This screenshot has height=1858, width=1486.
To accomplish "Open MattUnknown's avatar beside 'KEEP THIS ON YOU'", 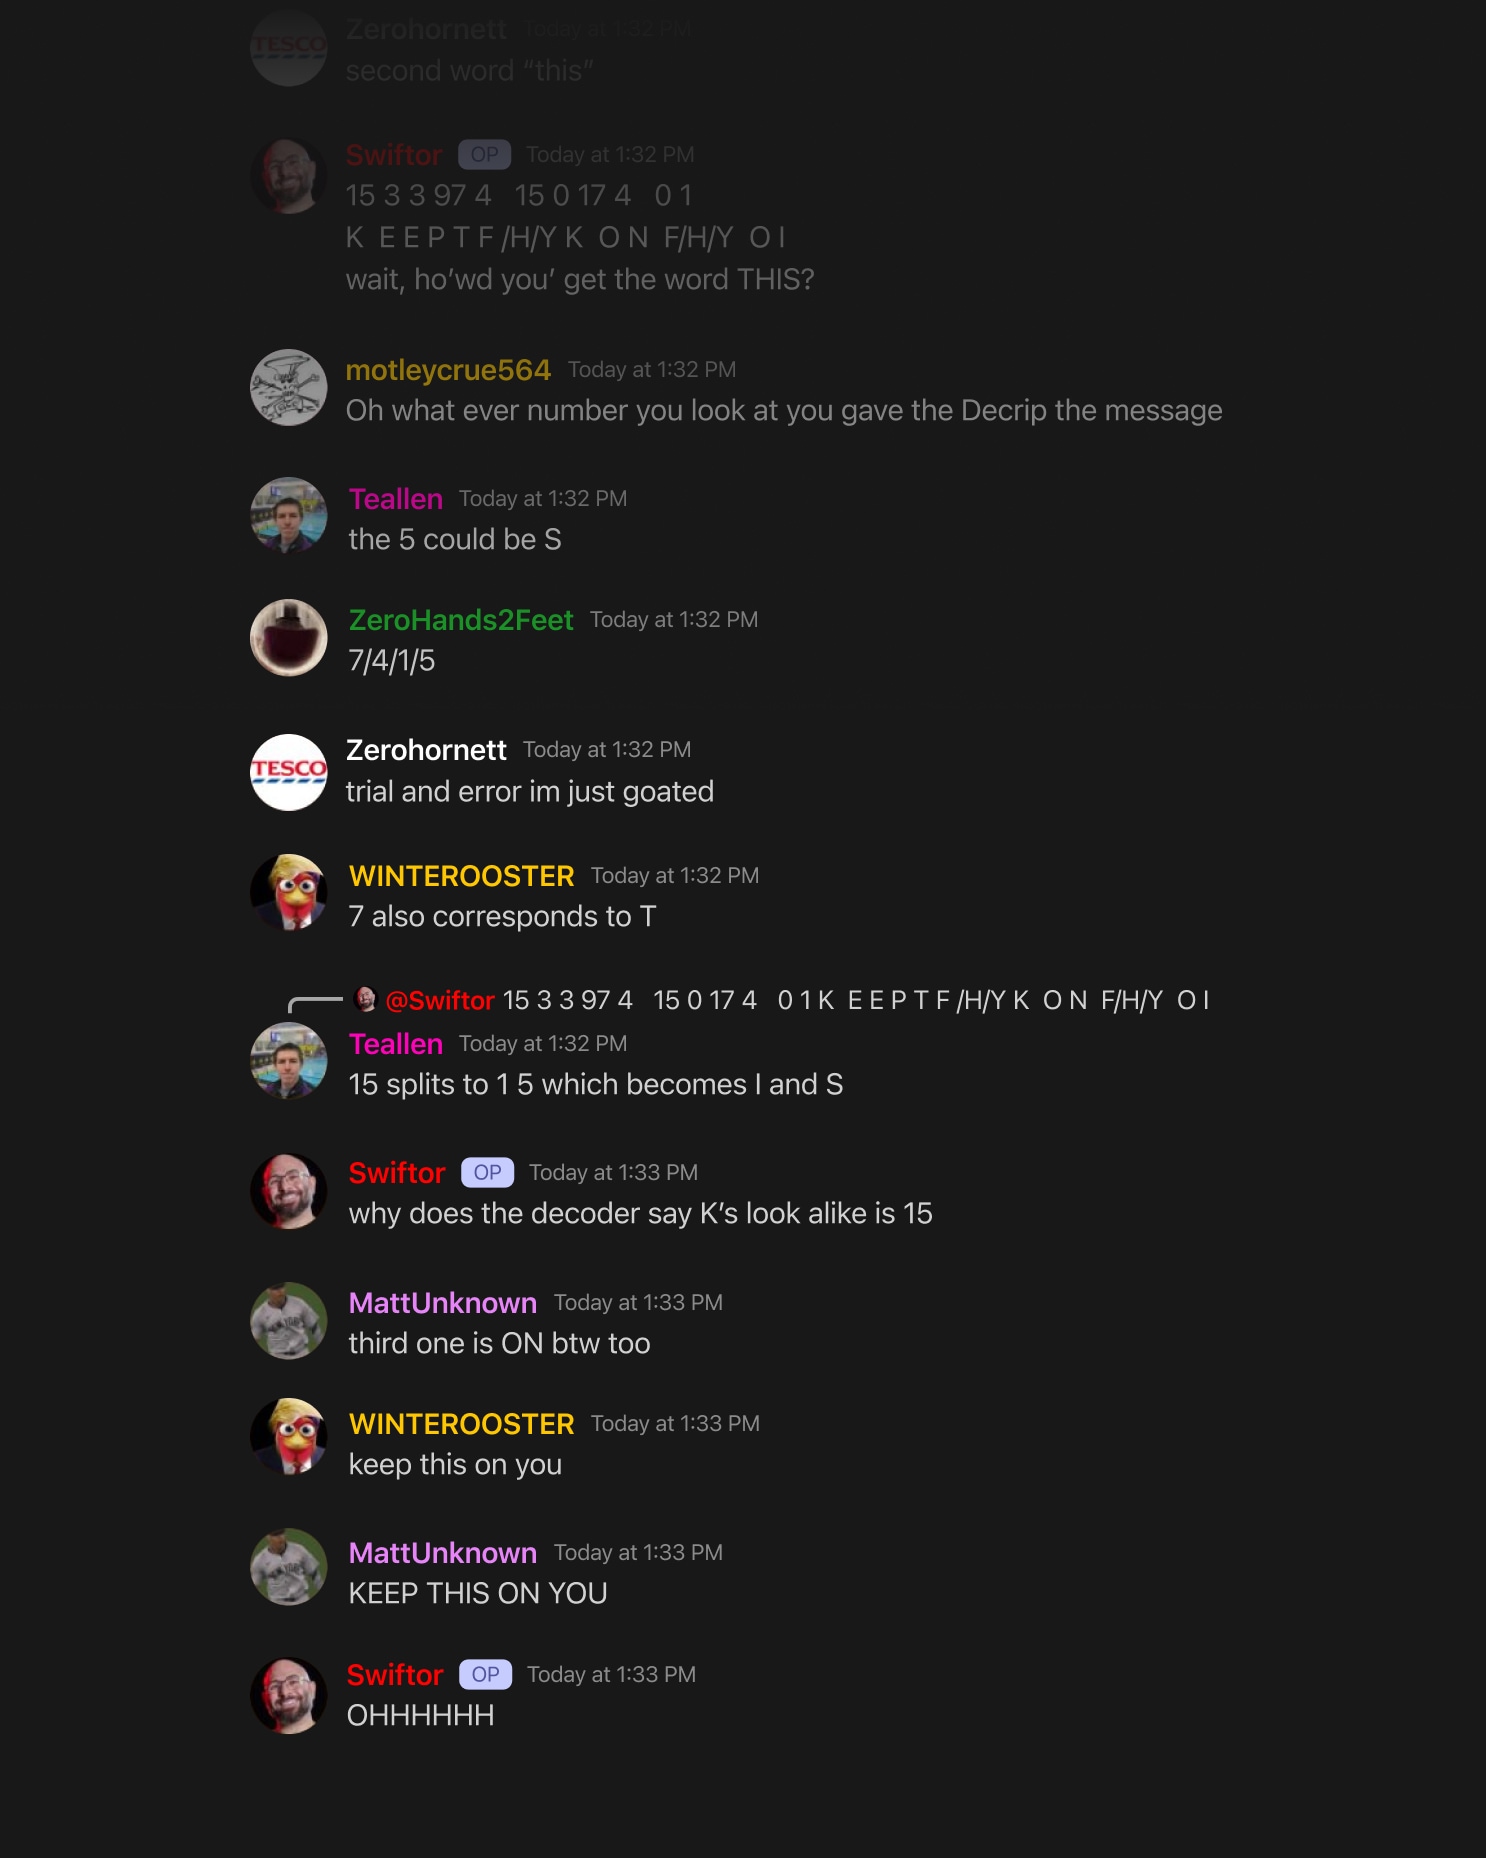I will [288, 1566].
